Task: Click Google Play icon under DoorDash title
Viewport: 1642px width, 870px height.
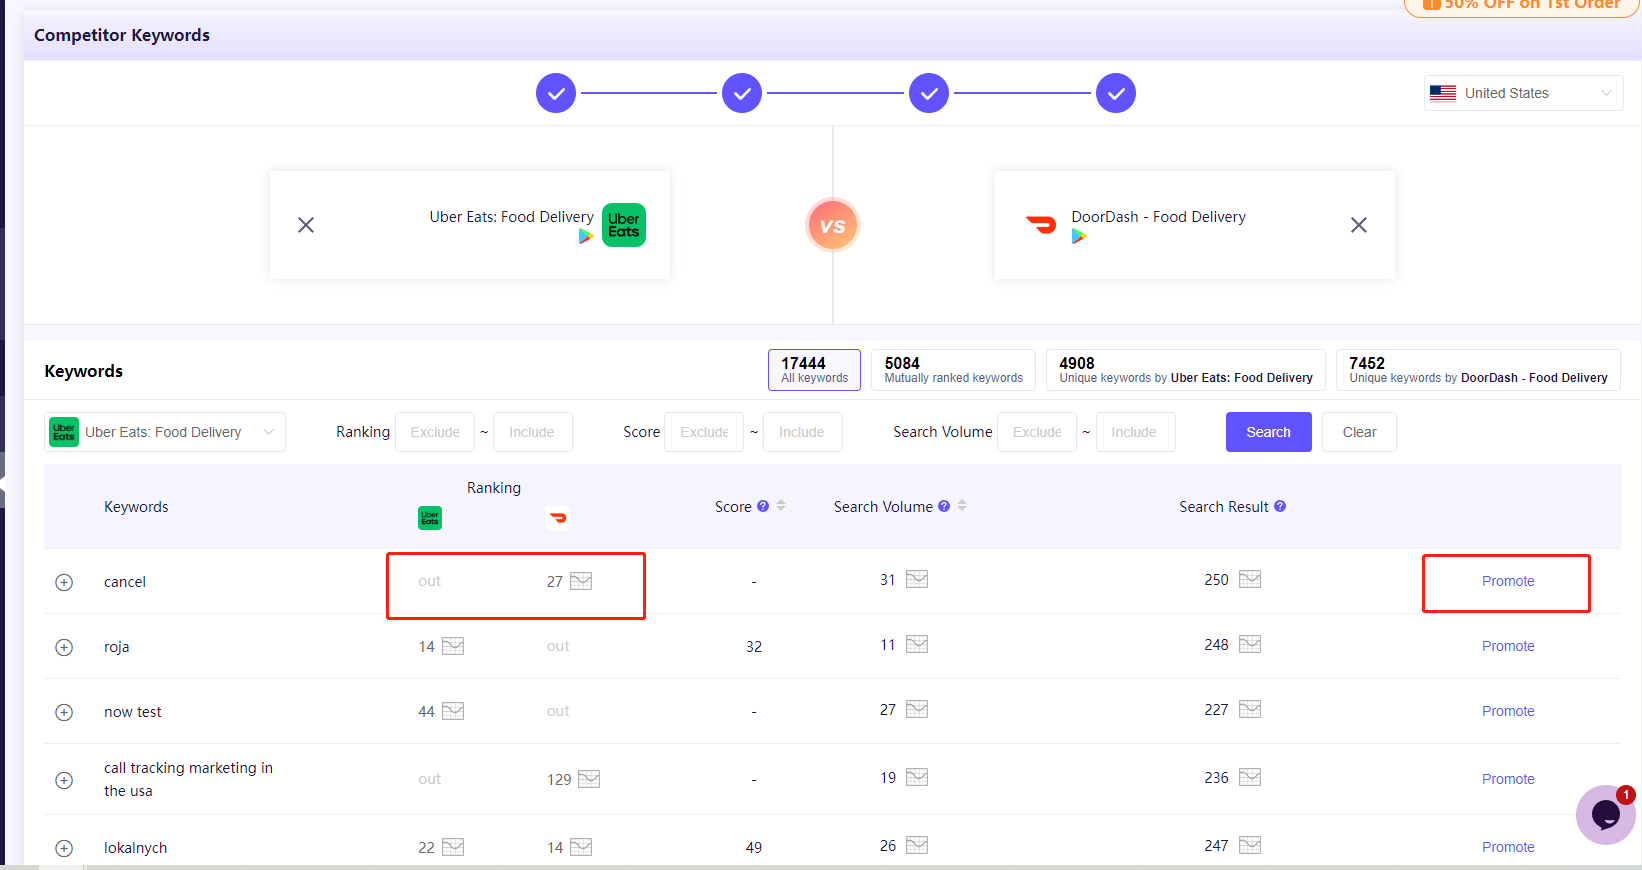Action: pos(1079,237)
